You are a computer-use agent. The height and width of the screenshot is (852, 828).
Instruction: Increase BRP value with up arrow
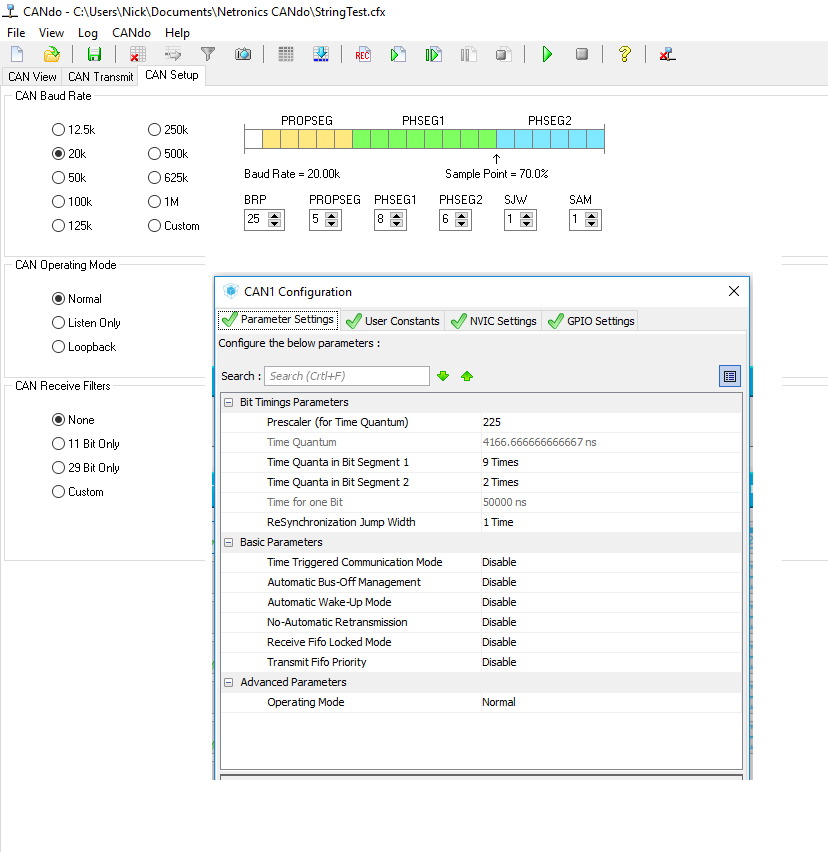point(275,216)
